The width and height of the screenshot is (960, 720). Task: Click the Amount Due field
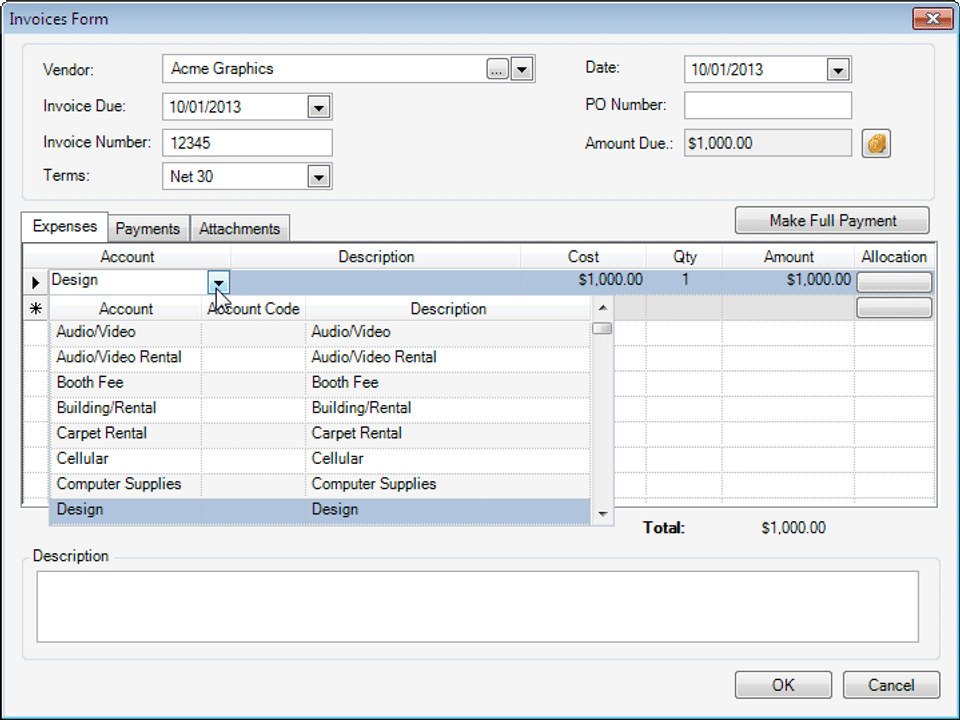tap(768, 143)
